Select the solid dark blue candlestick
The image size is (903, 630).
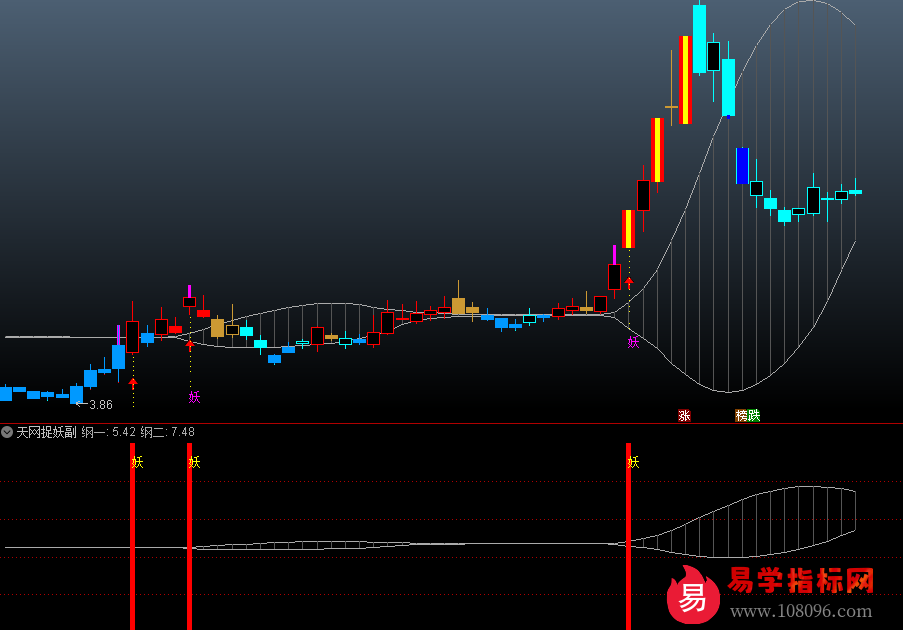tap(742, 166)
